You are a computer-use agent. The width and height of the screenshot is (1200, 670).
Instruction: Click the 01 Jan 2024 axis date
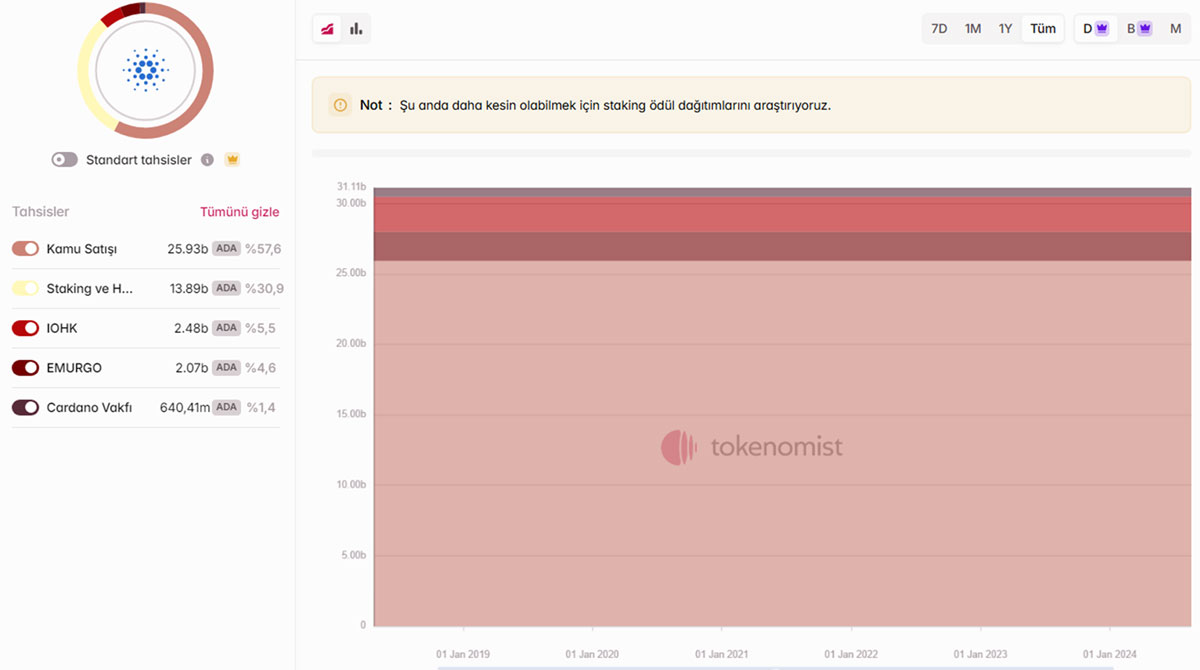1110,654
